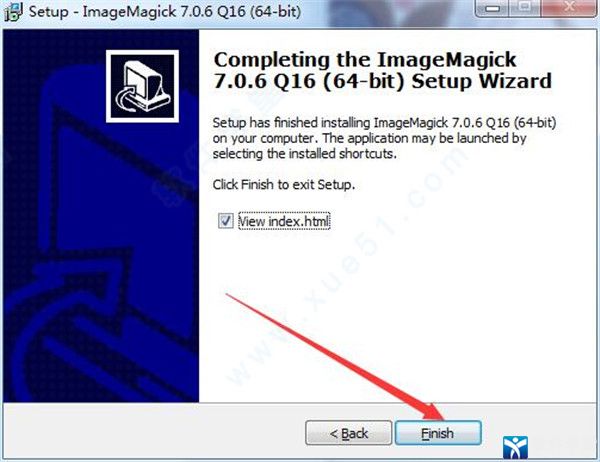Screen dimensions: 600x462
Task: Click the computer install icon in wizard banner
Action: [x=142, y=86]
